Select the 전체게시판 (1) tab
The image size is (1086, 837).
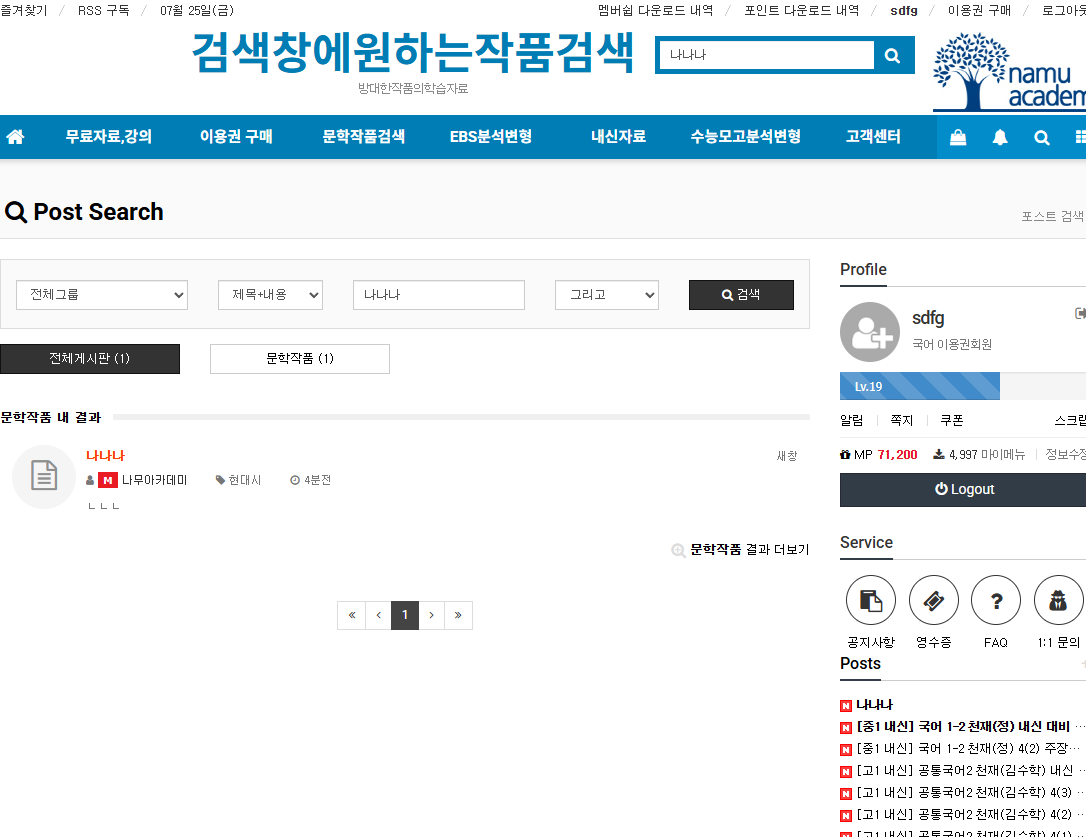(x=90, y=359)
